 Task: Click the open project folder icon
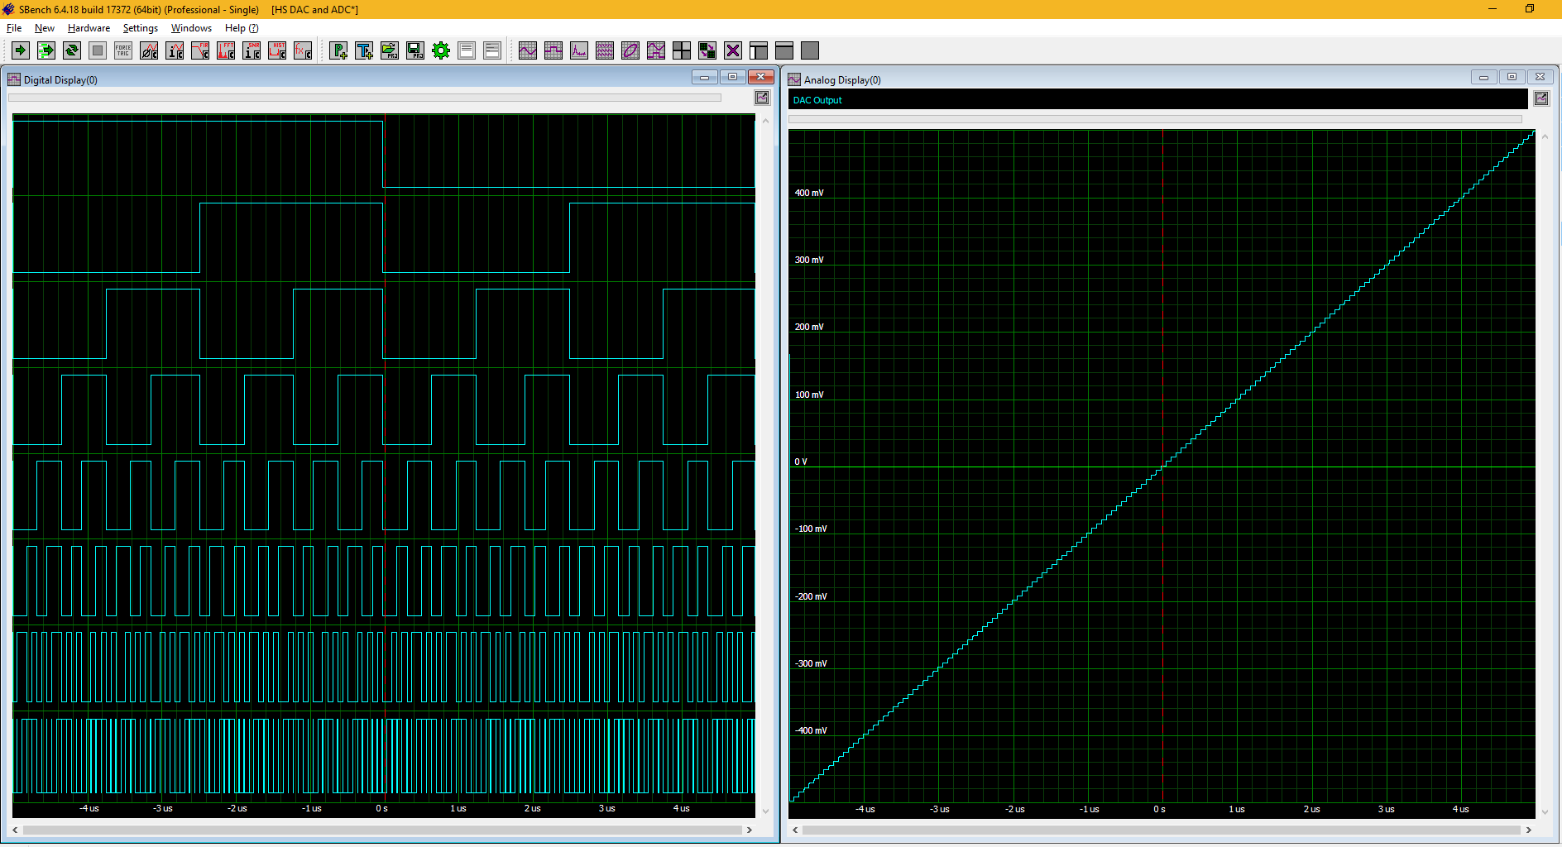[389, 51]
